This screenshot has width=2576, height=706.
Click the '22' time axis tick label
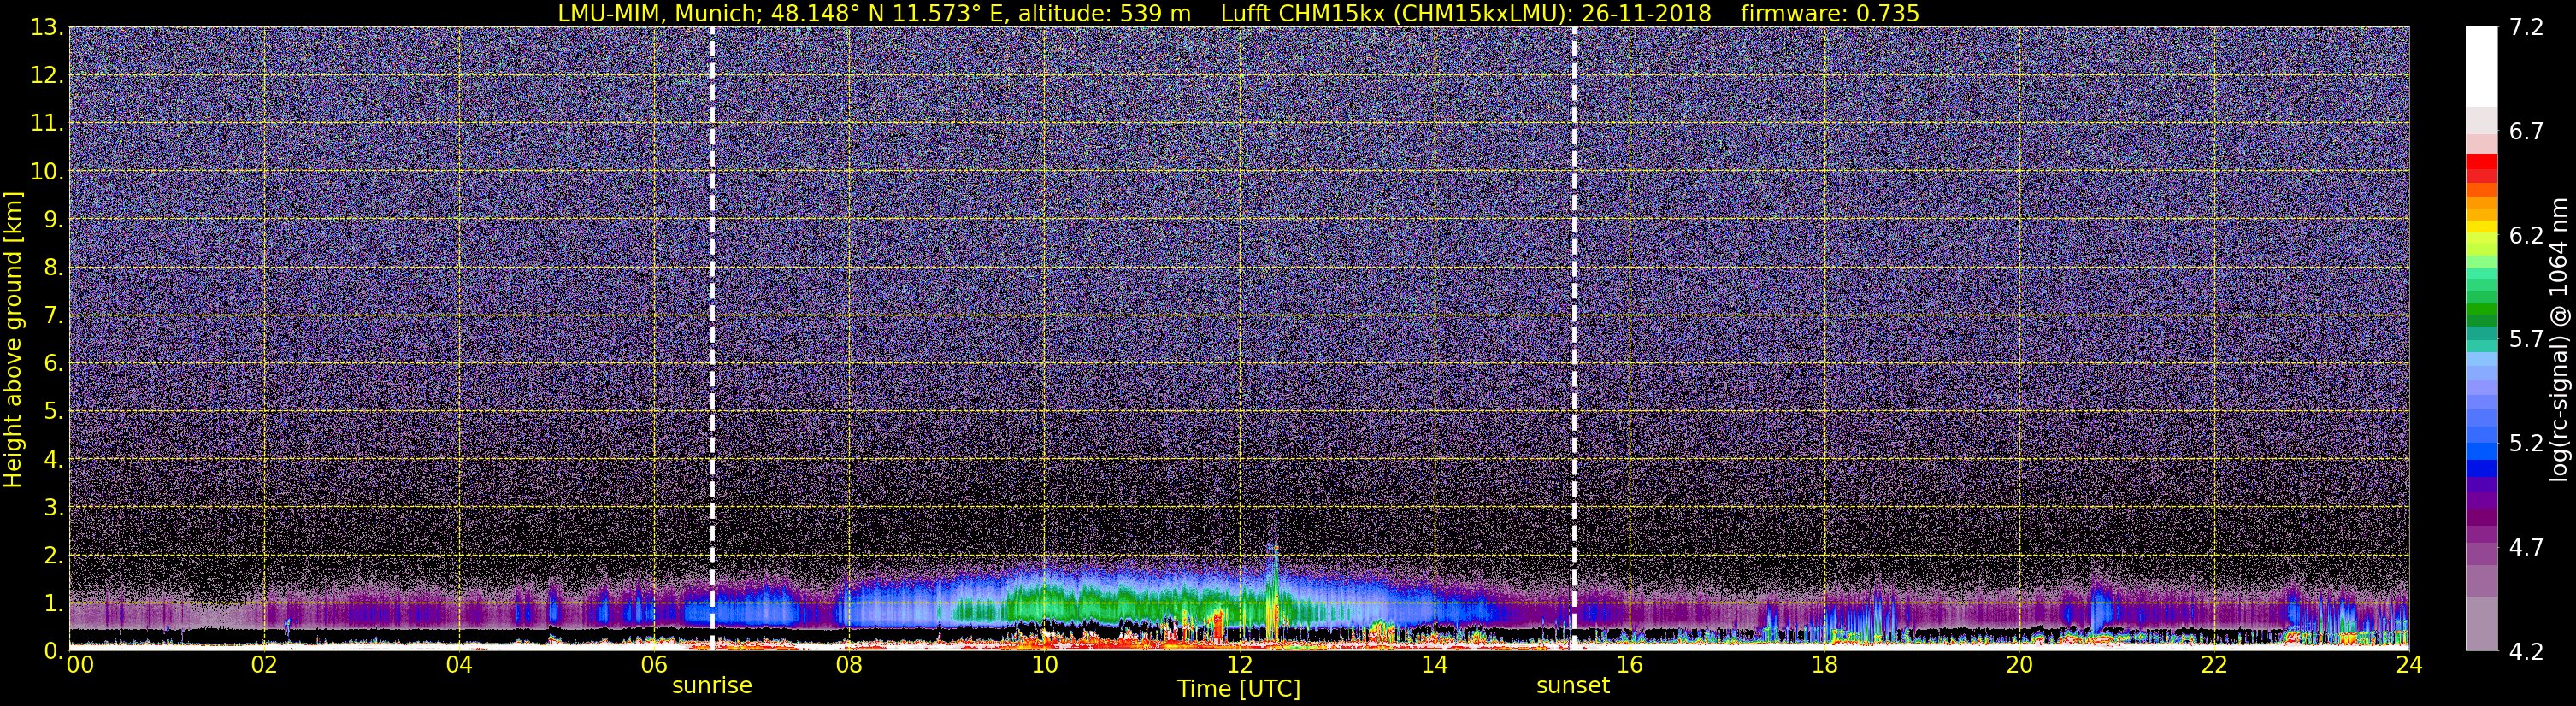tap(2214, 665)
